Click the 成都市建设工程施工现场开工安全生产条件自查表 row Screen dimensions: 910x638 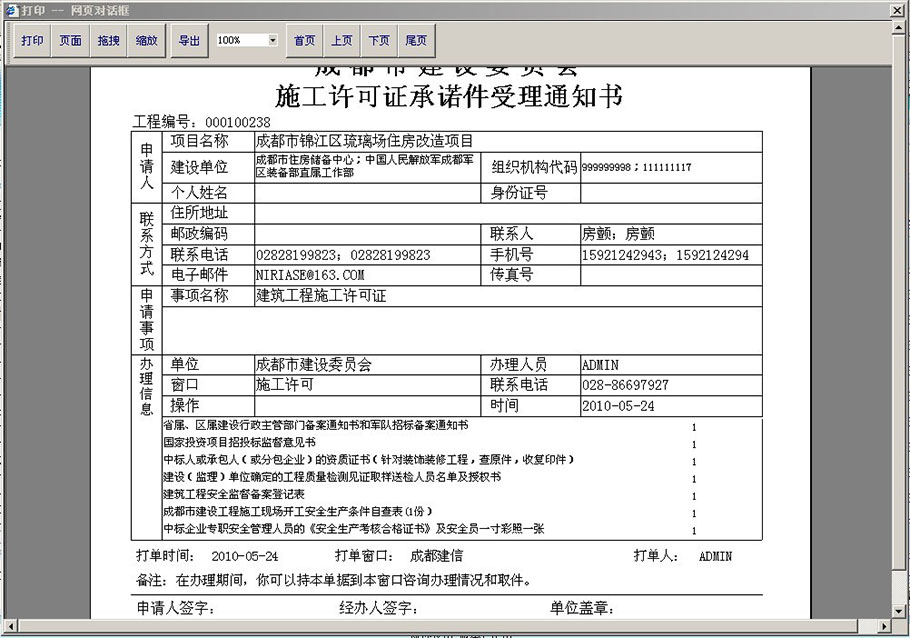[x=298, y=511]
